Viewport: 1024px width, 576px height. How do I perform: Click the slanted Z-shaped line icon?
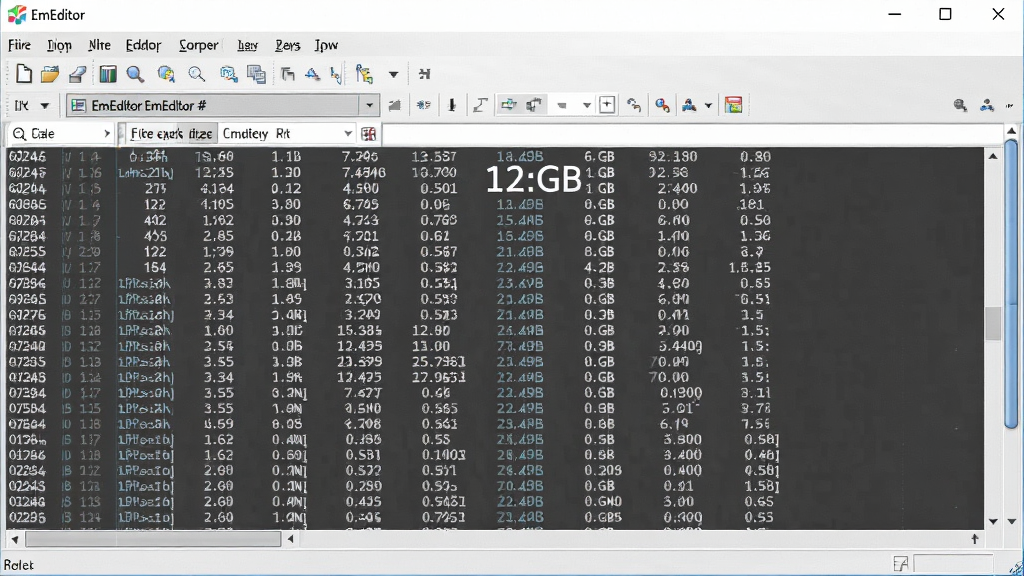point(480,105)
